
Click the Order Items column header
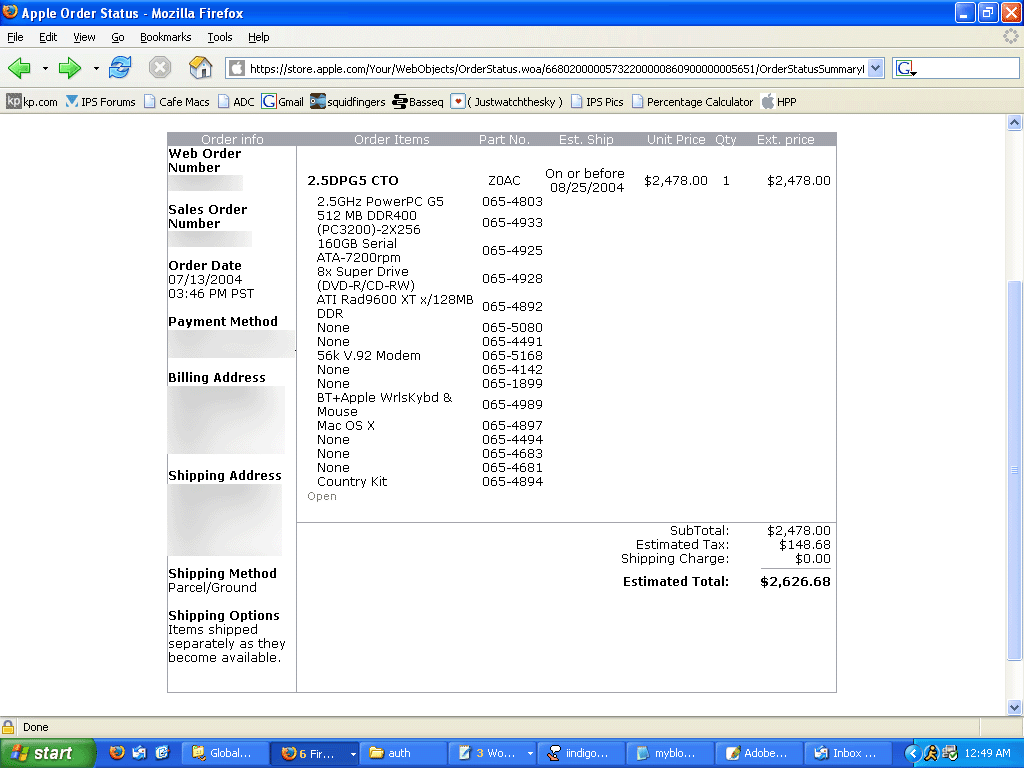tap(392, 139)
